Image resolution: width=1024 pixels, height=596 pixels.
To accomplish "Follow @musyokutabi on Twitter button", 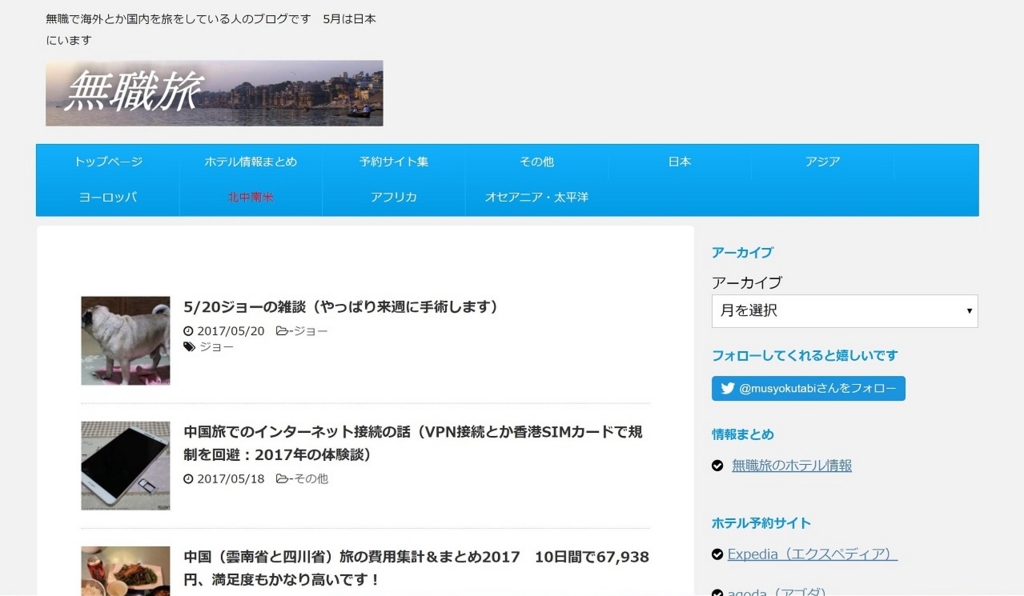I will click(x=808, y=388).
